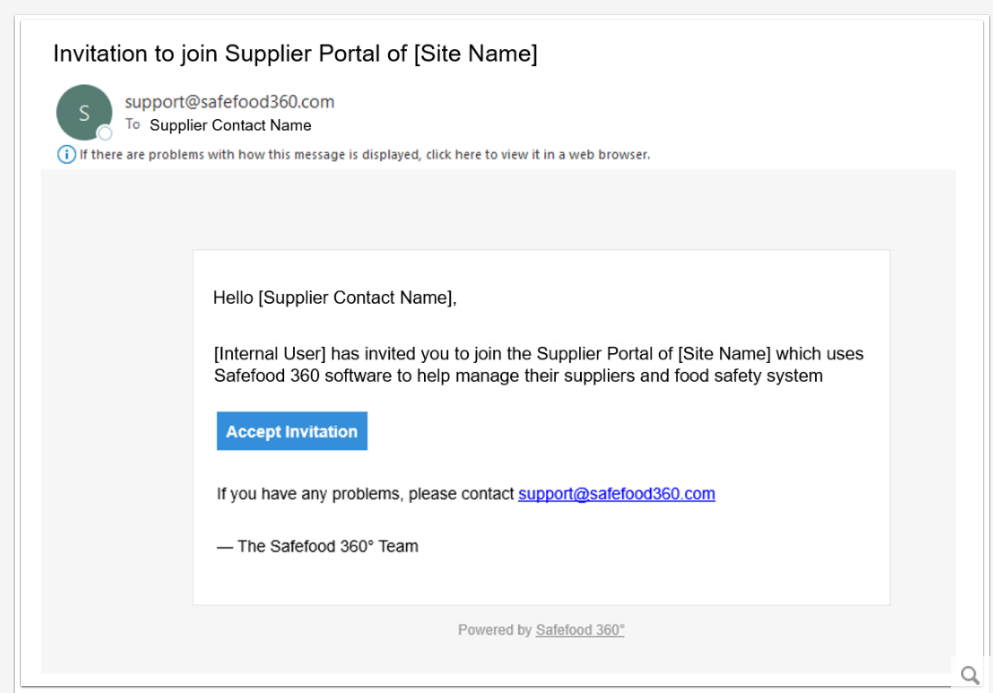Click the line starting 'Safefood 360 software'
This screenshot has height=693, width=993.
[x=518, y=376]
